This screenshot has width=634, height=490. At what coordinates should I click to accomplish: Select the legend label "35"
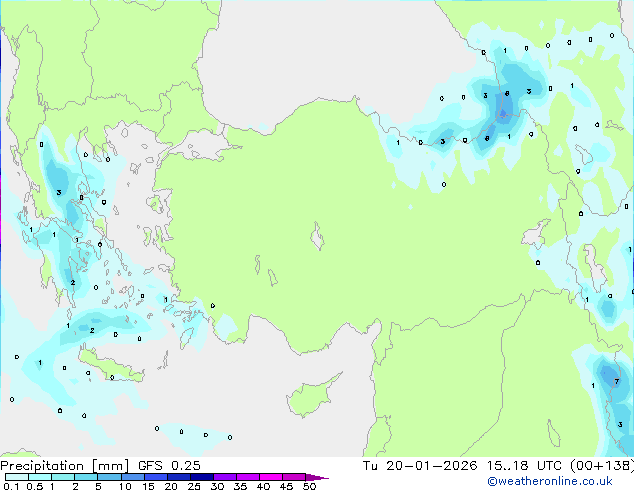coord(240,486)
